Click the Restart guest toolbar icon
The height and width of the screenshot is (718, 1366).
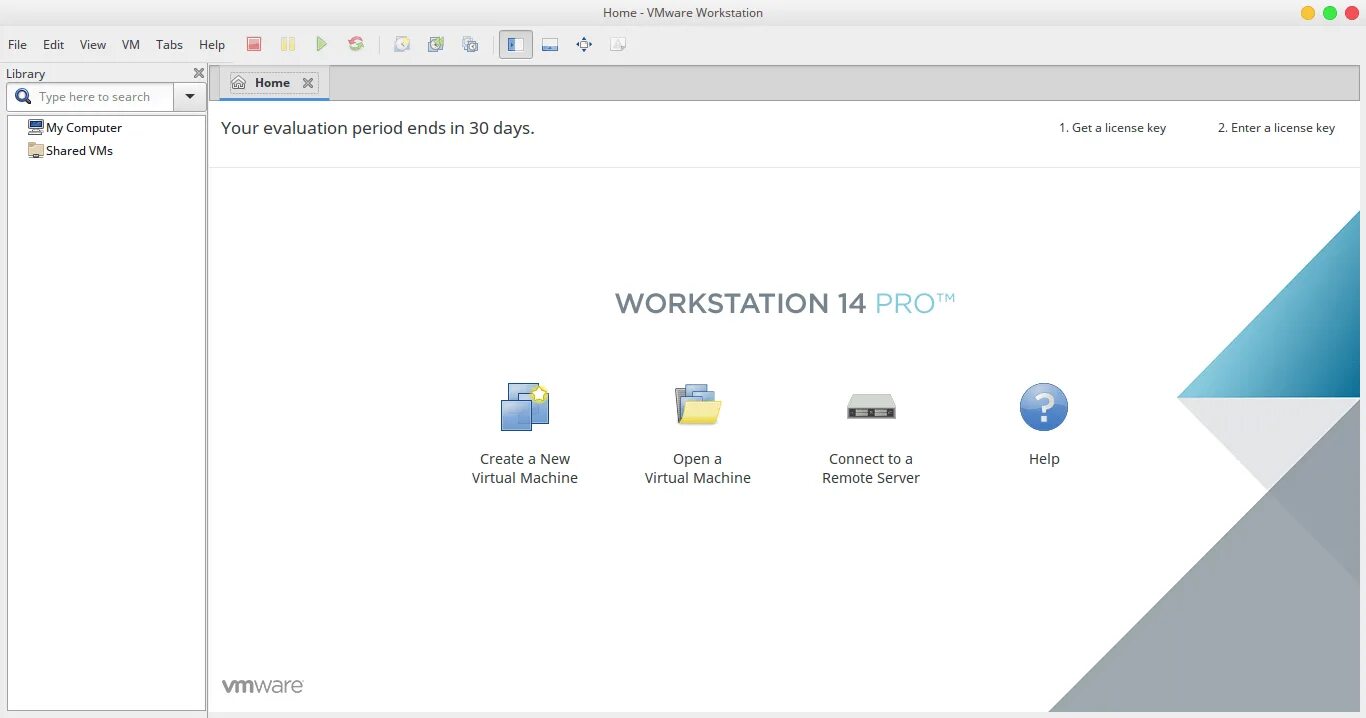click(355, 44)
